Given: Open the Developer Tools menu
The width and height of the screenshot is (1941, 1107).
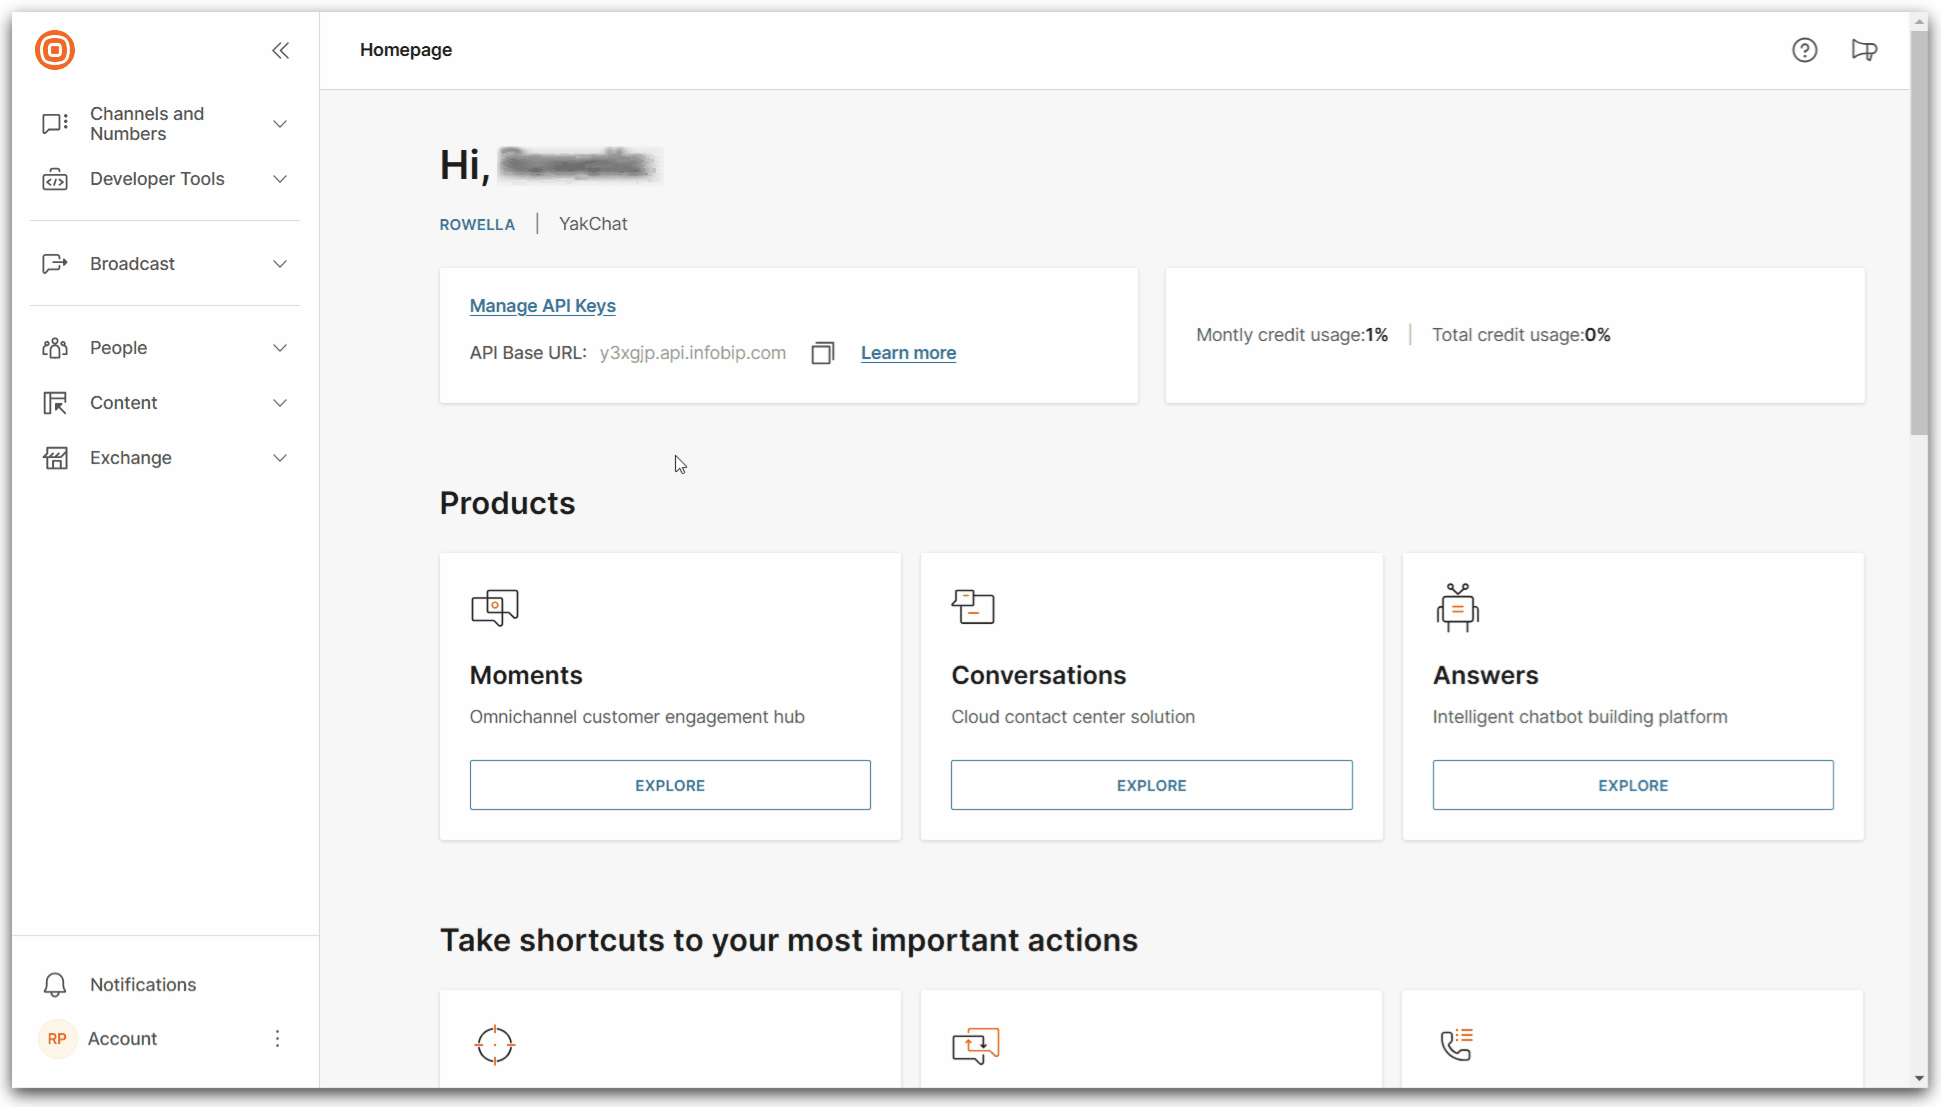Looking at the screenshot, I should point(165,179).
